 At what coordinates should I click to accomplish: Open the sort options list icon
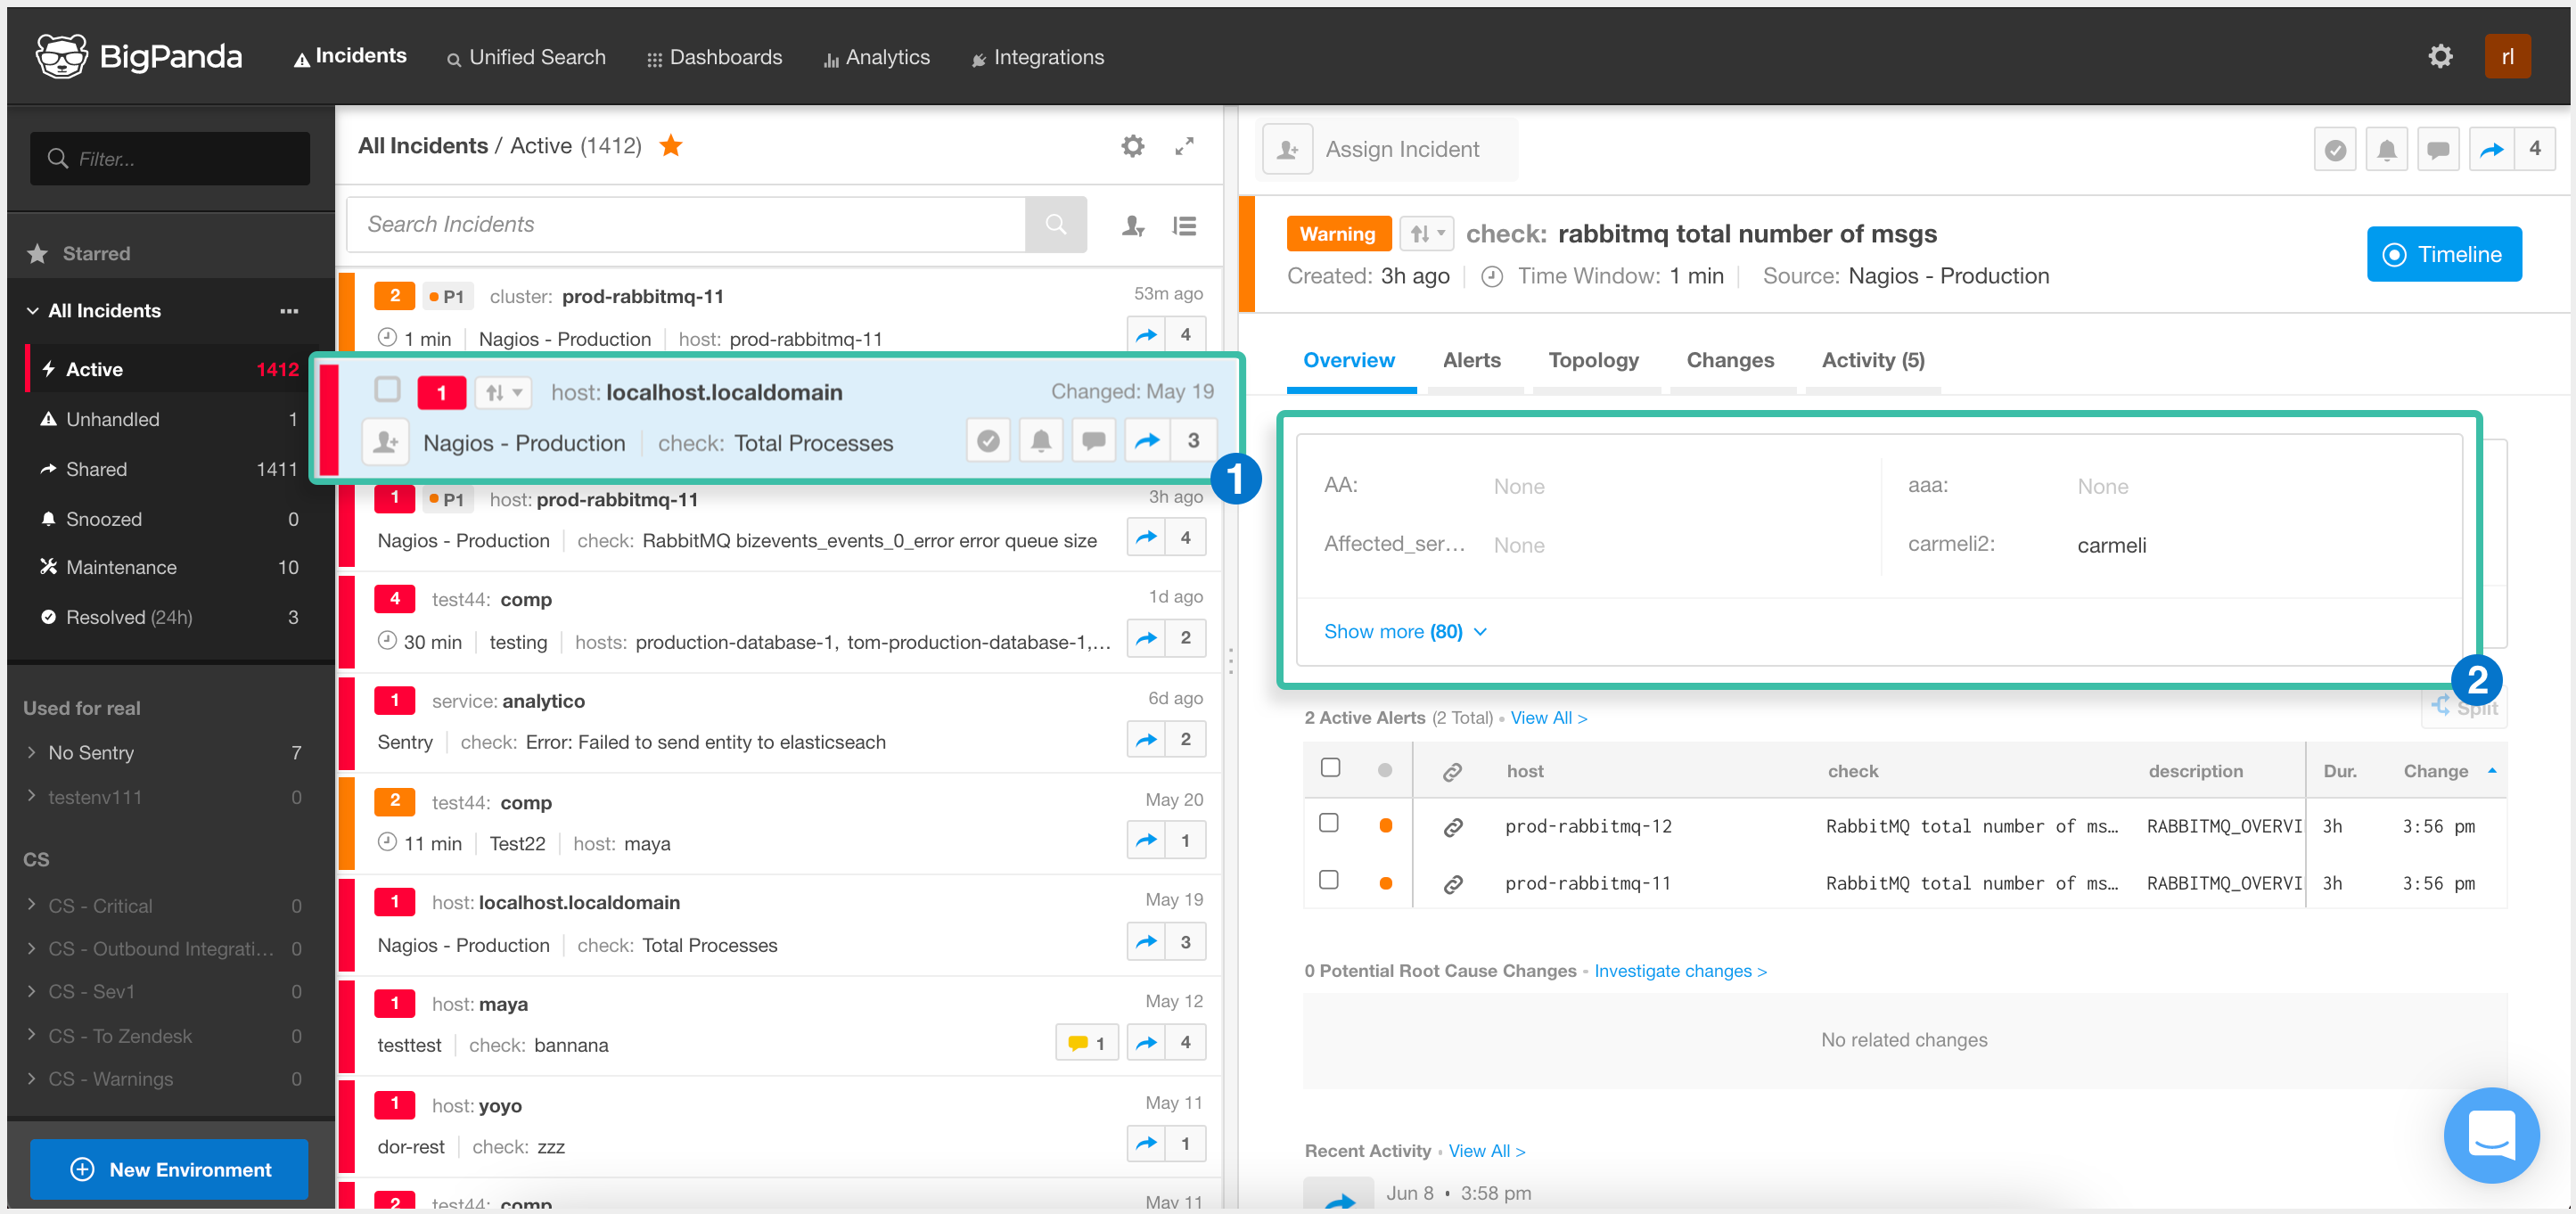1184,226
